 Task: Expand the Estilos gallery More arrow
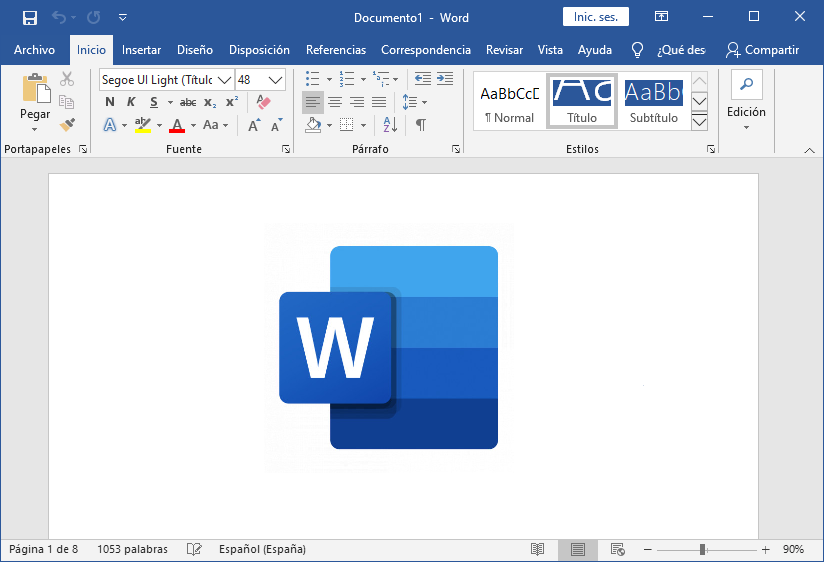point(699,122)
